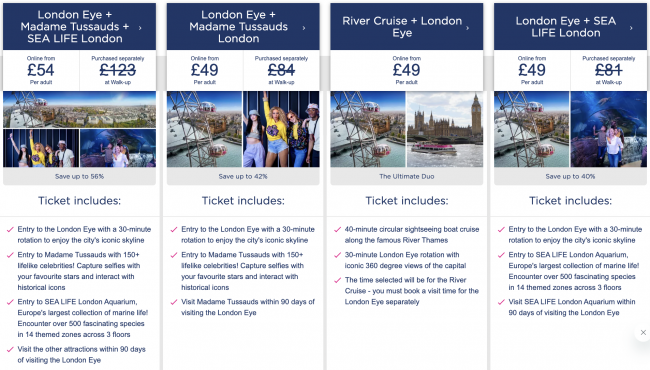Dismiss the floating widget with the X icon
This screenshot has height=370, width=650.
click(643, 332)
